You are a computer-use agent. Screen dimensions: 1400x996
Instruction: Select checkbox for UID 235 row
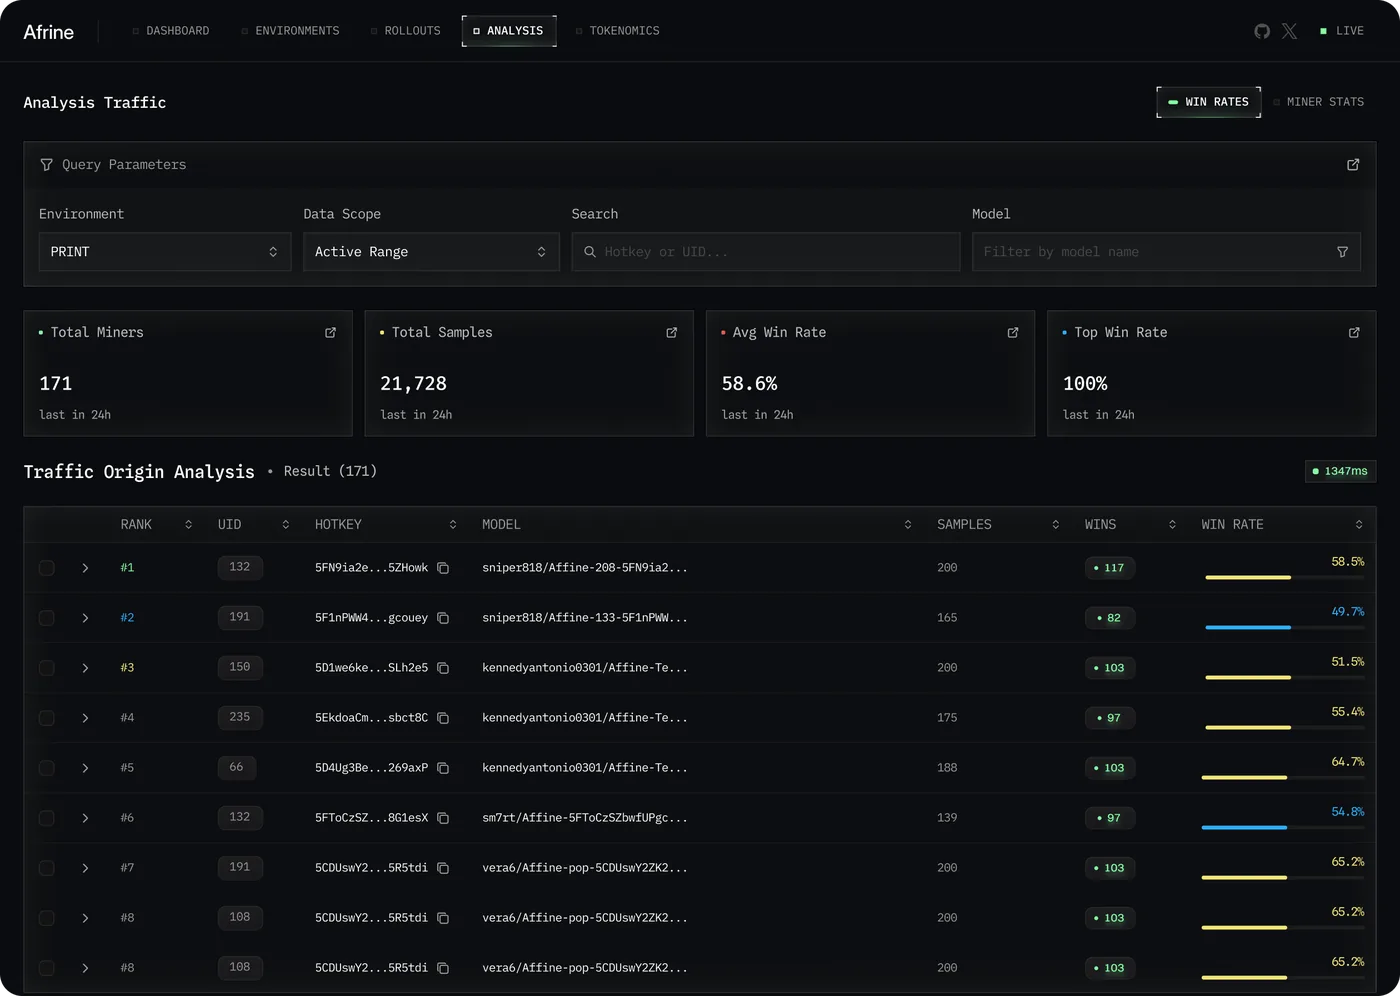coord(47,718)
